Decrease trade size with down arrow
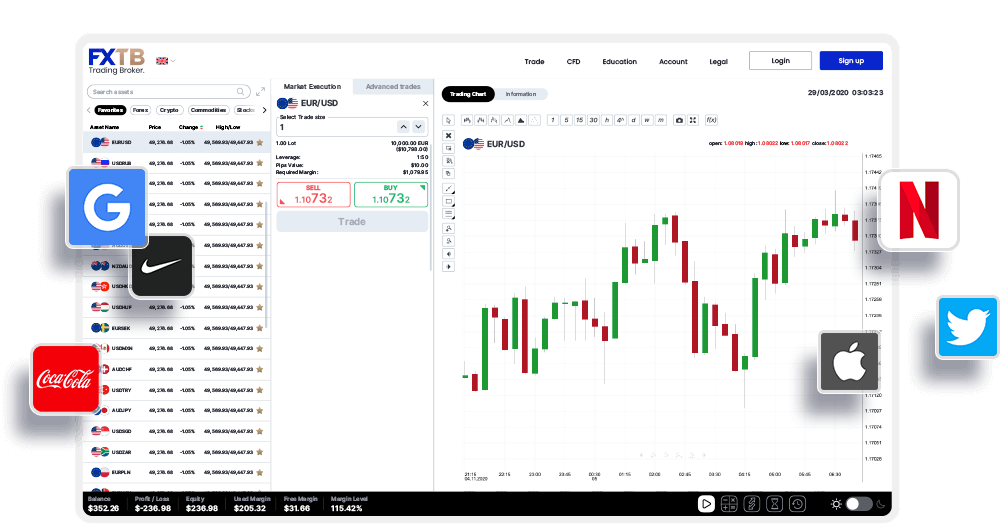 coord(418,127)
